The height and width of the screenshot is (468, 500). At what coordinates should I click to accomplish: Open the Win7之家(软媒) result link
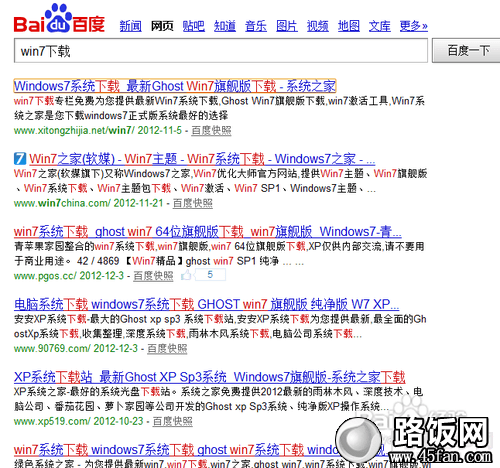tap(202, 159)
